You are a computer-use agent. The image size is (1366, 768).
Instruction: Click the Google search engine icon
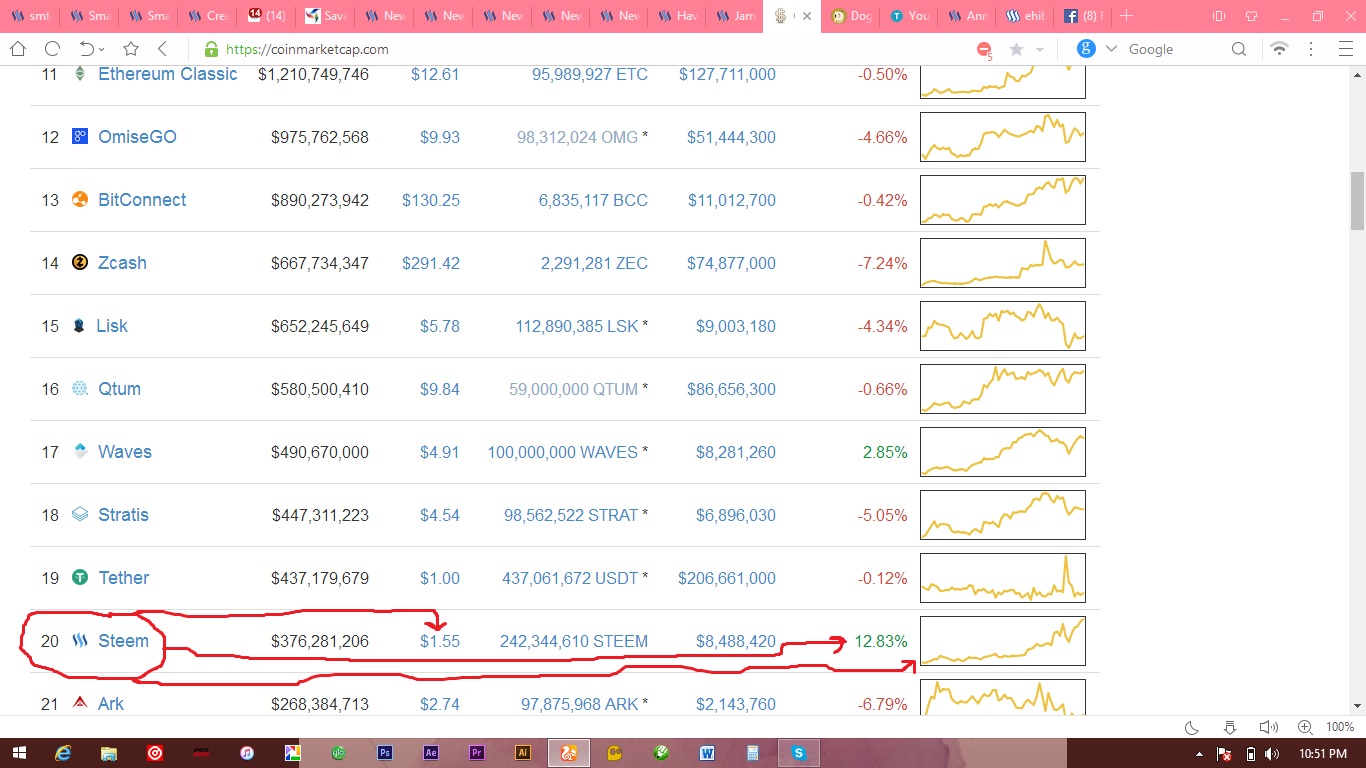(1086, 48)
